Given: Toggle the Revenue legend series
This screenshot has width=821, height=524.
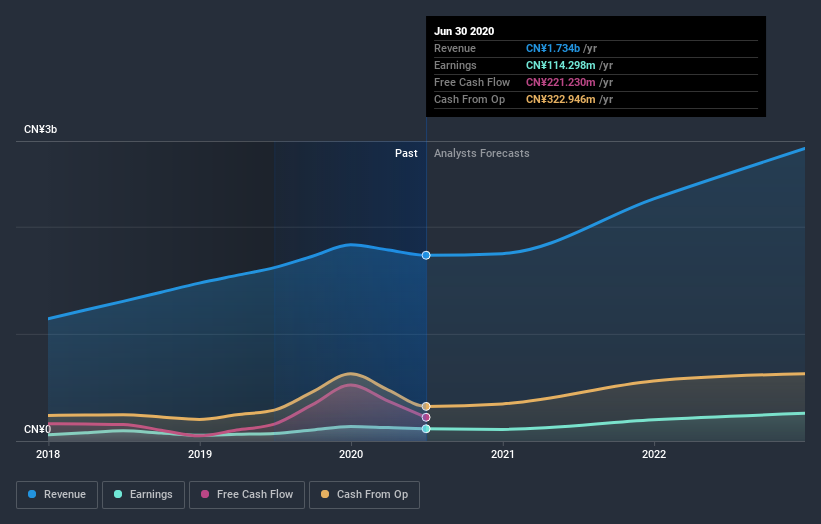Looking at the screenshot, I should click(57, 495).
